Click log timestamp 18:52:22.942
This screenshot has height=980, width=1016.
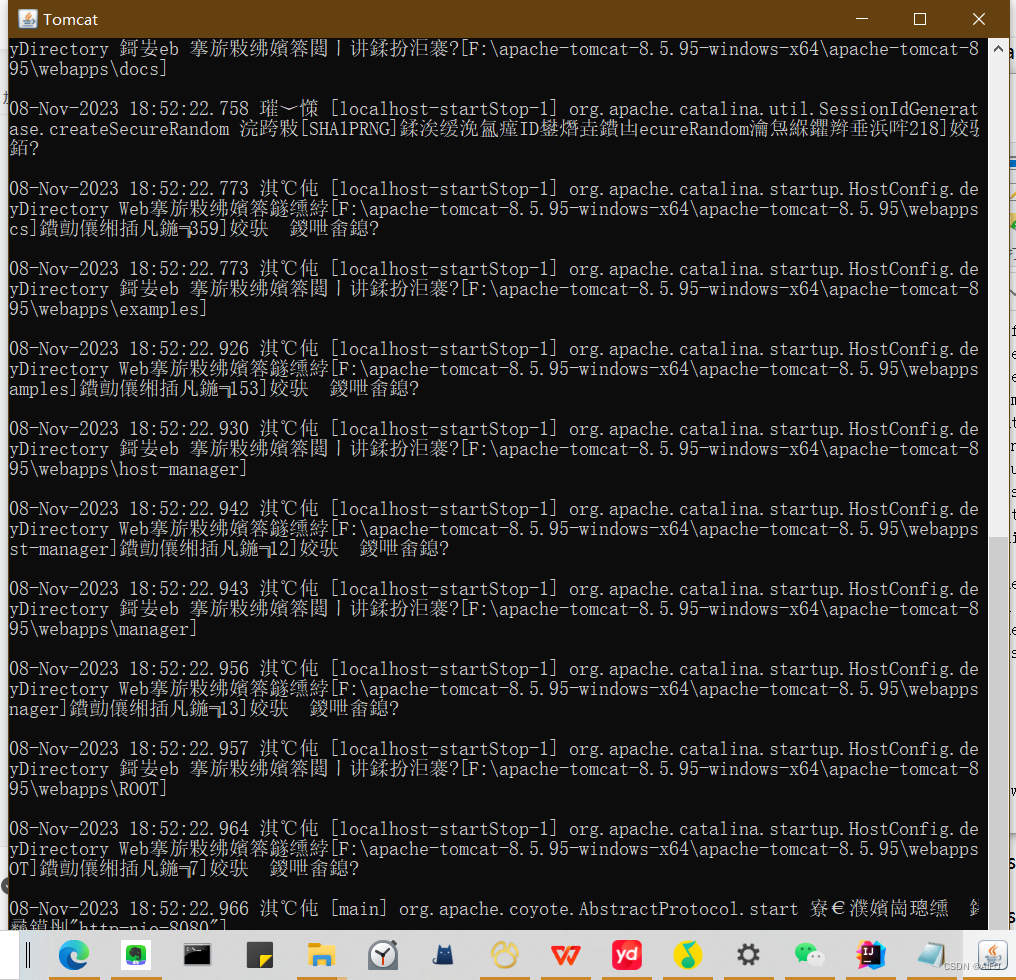coord(189,508)
